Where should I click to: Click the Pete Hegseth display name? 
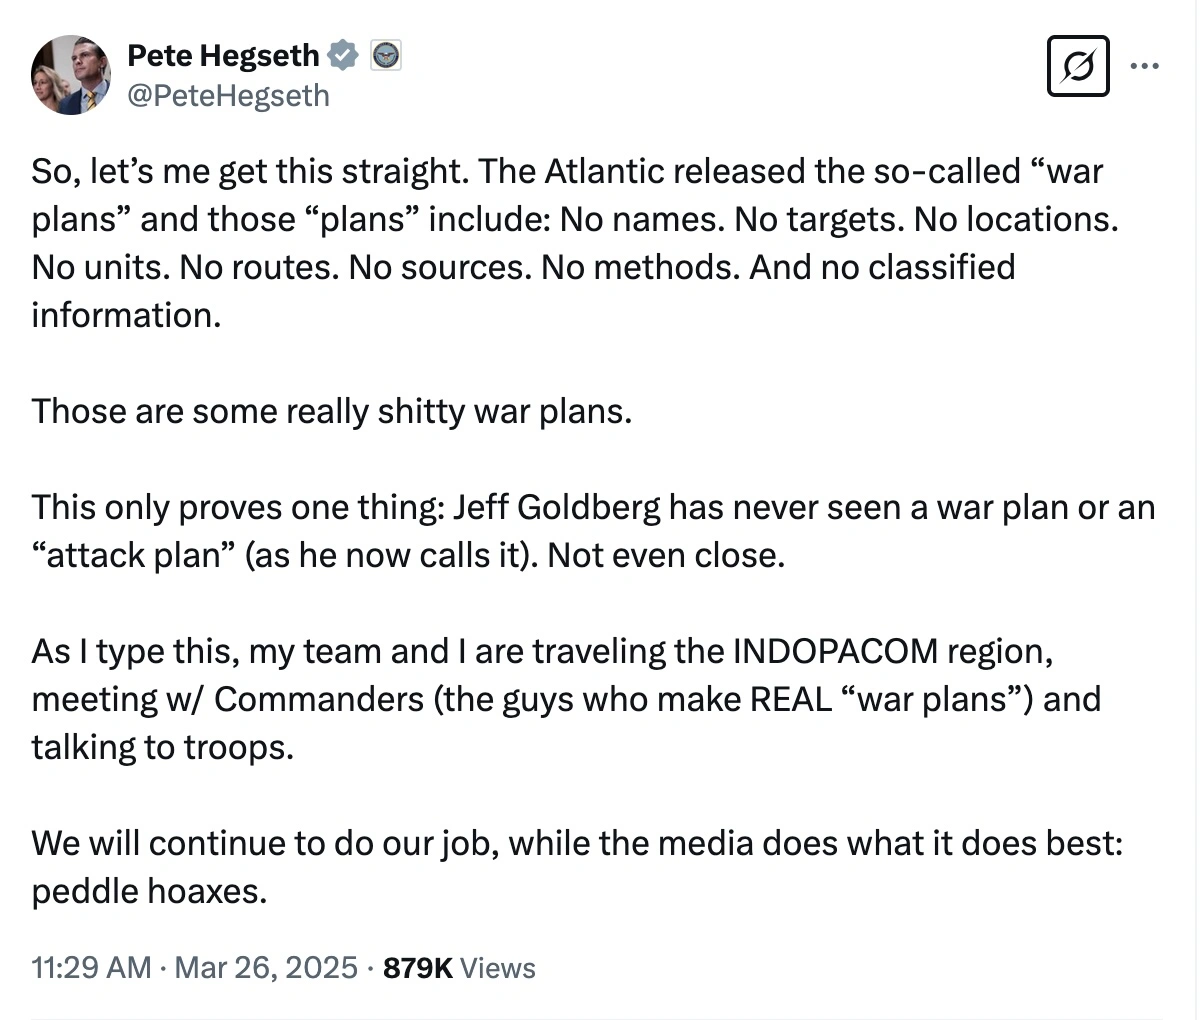(223, 56)
